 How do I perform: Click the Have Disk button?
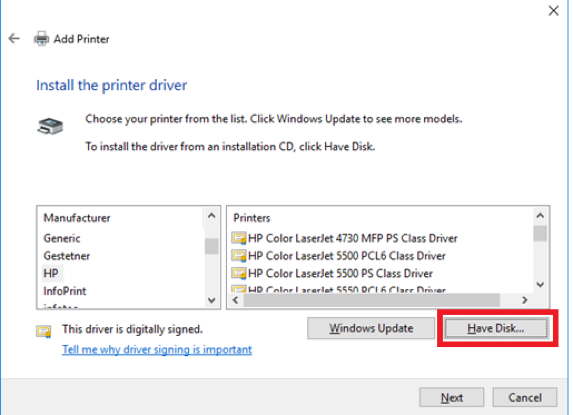click(496, 328)
